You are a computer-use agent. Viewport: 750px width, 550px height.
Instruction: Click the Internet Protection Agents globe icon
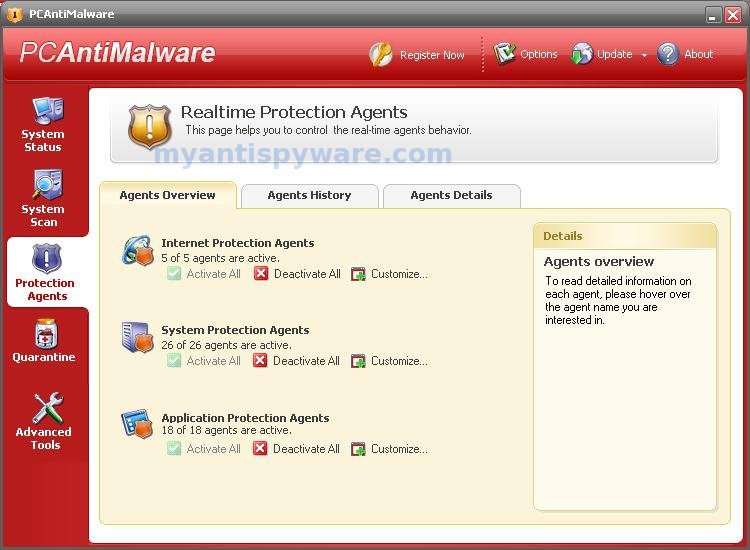coord(137,250)
